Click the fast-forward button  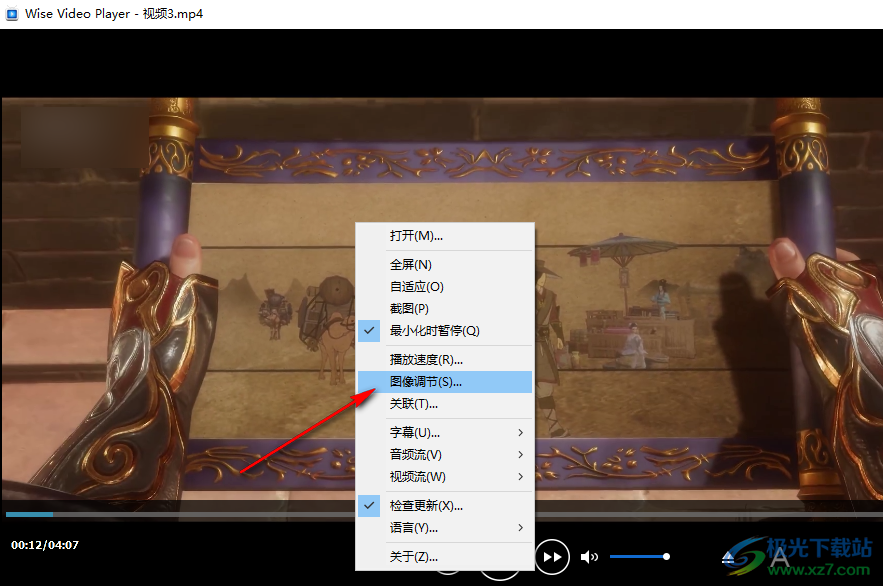point(552,557)
